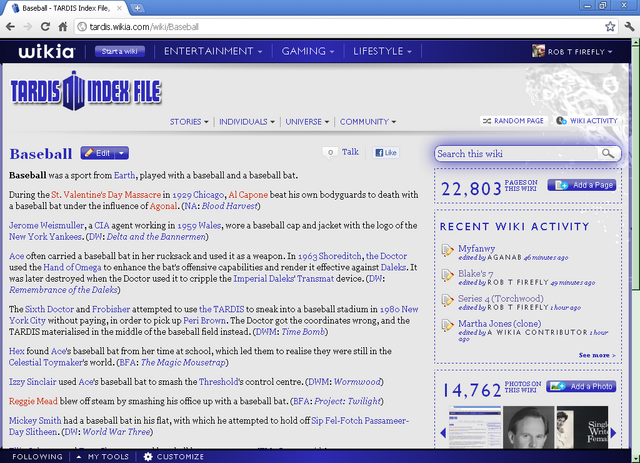Click the Edit button for Baseball
The height and width of the screenshot is (463, 640).
point(98,153)
